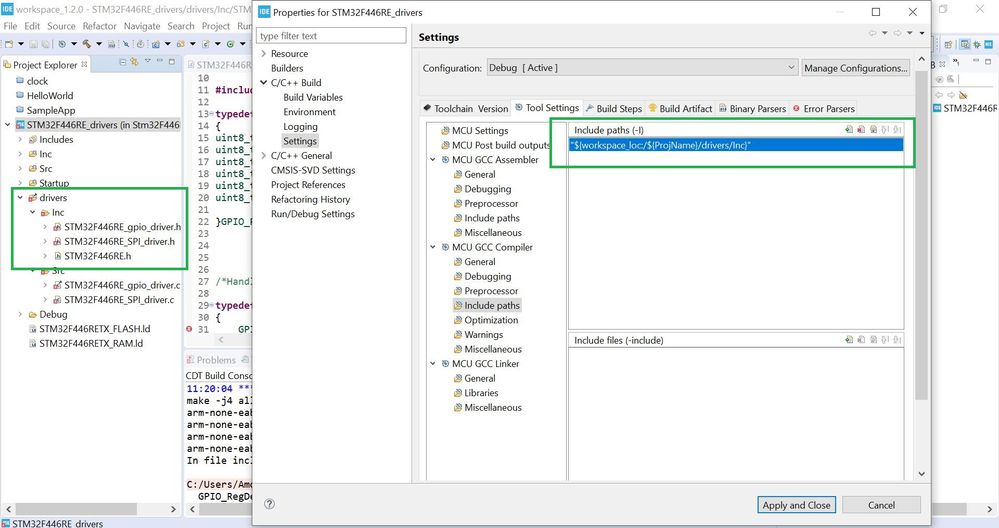The image size is (999, 528).
Task: Click the New file icon in main toolbar
Action: [x=9, y=44]
